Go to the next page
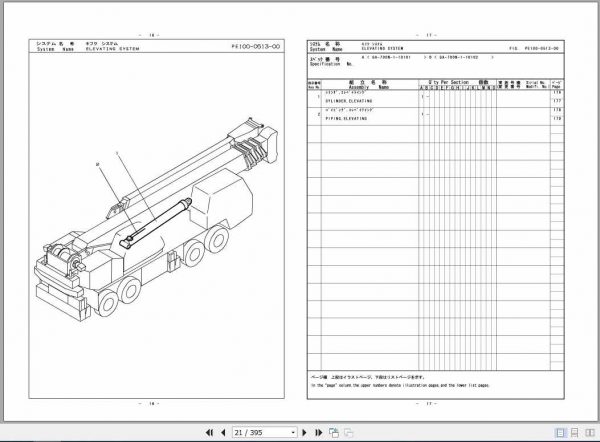 tap(305, 432)
